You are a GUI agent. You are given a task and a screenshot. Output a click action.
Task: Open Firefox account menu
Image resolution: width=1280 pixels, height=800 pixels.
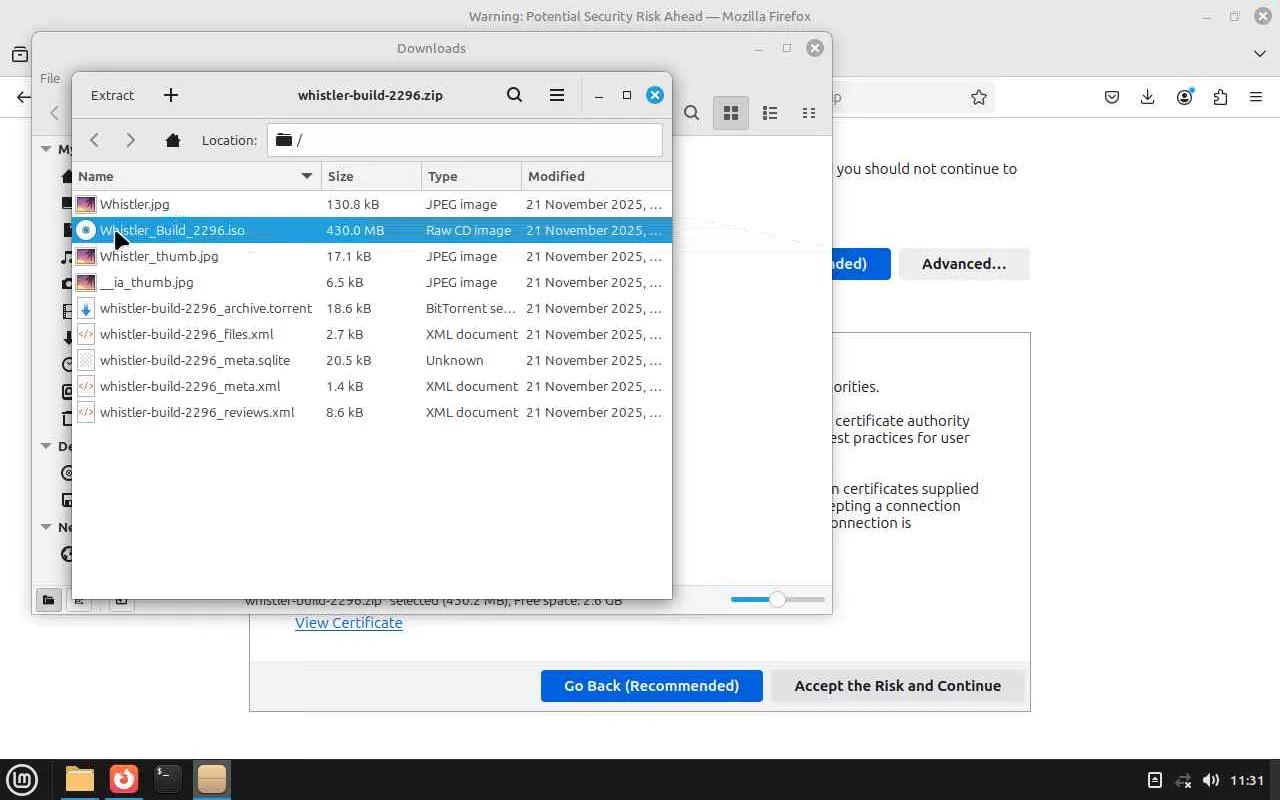point(1185,97)
